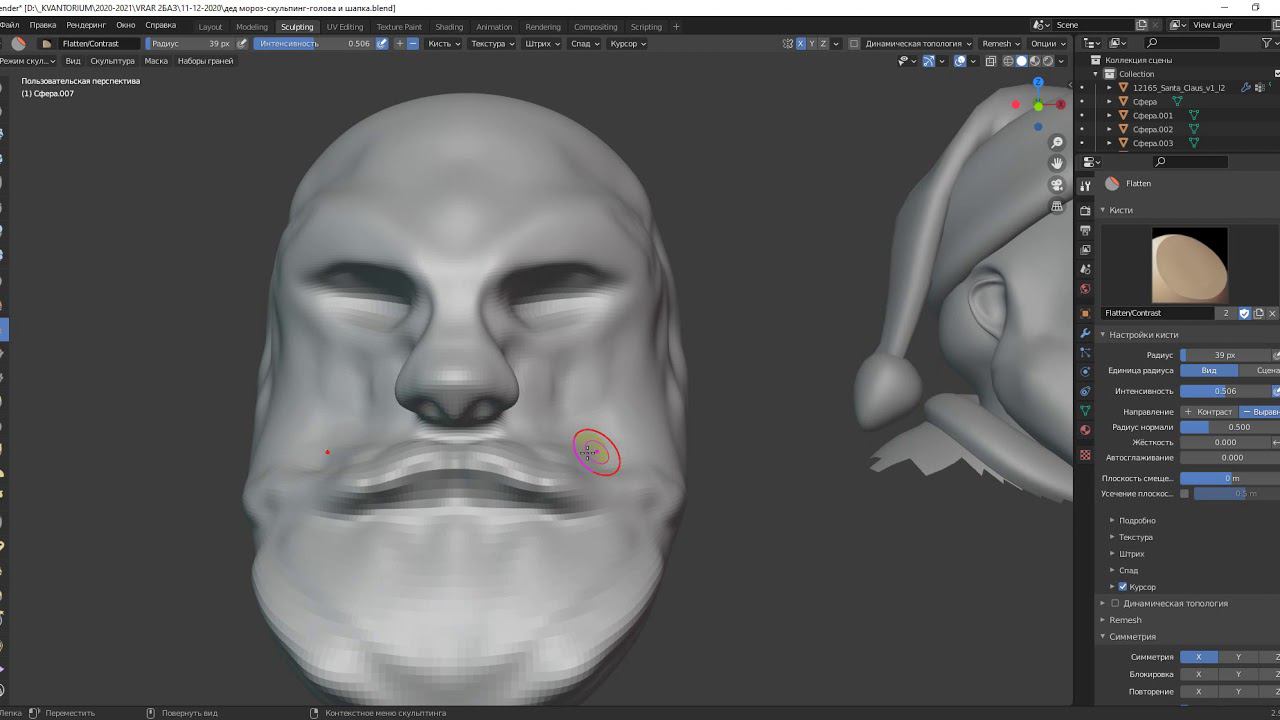Open the Object Data green triangle tab
This screenshot has width=1280, height=720.
click(x=1085, y=411)
